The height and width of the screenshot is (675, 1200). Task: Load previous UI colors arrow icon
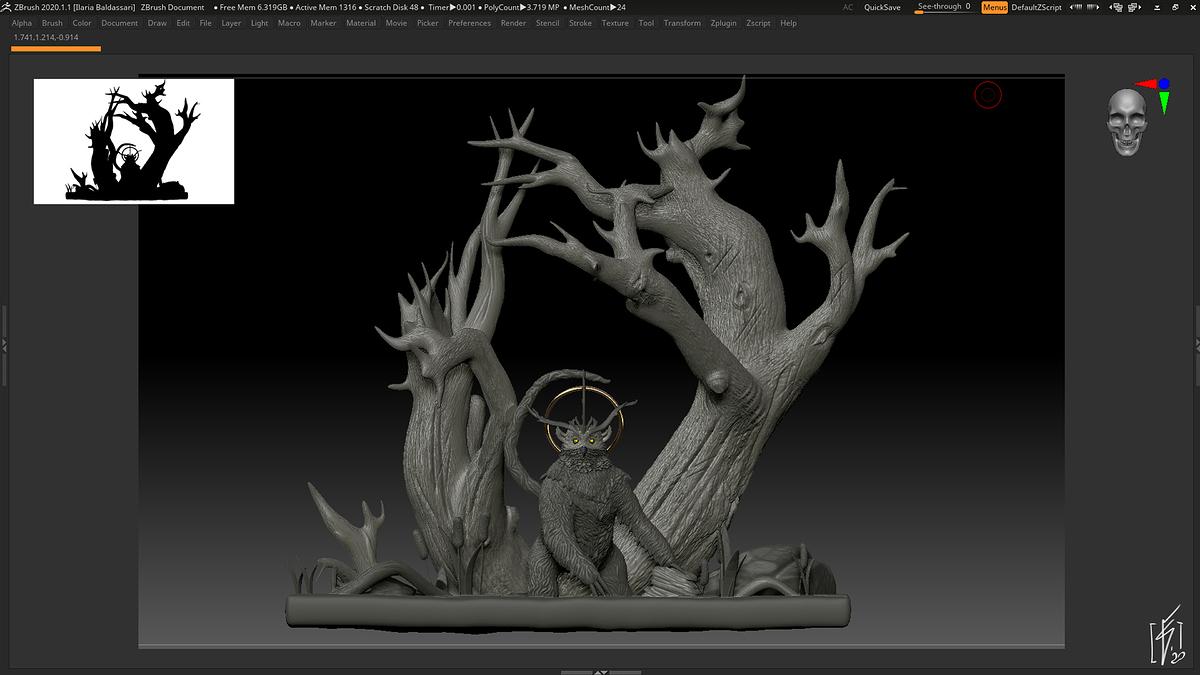[x=1075, y=7]
